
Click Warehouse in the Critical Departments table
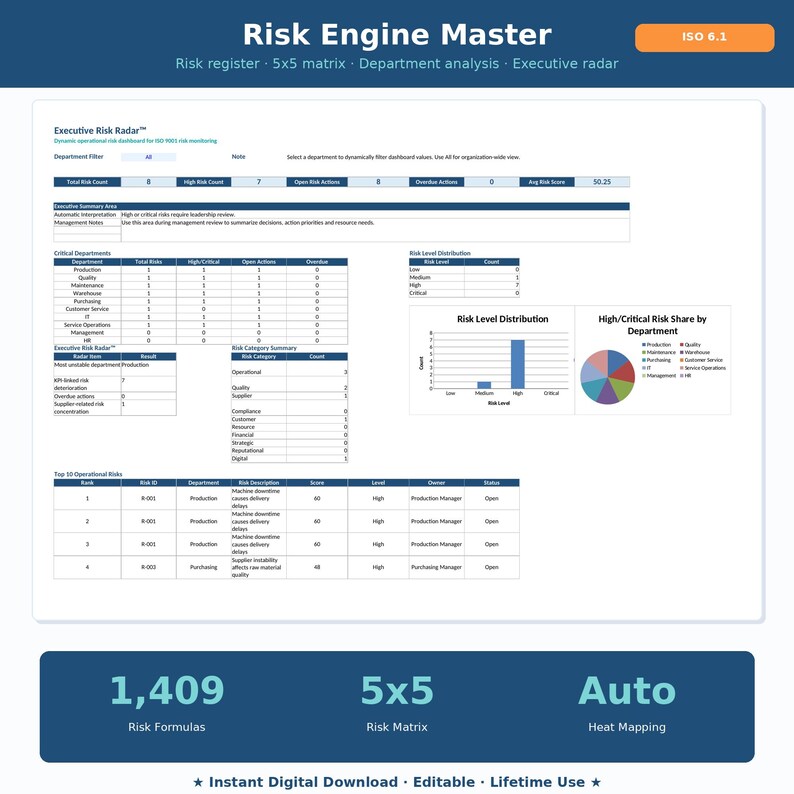[x=87, y=293]
